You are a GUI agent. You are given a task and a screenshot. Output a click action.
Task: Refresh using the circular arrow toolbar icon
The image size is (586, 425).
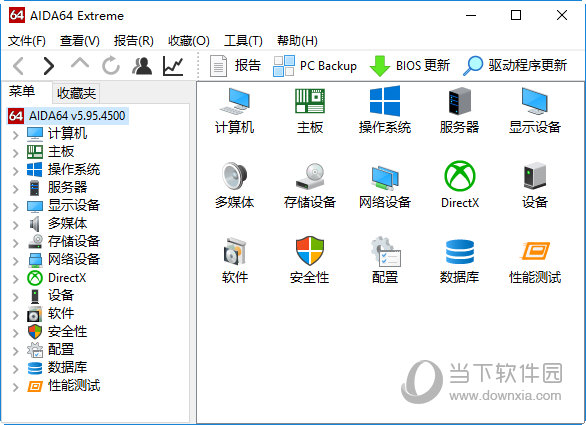click(111, 66)
